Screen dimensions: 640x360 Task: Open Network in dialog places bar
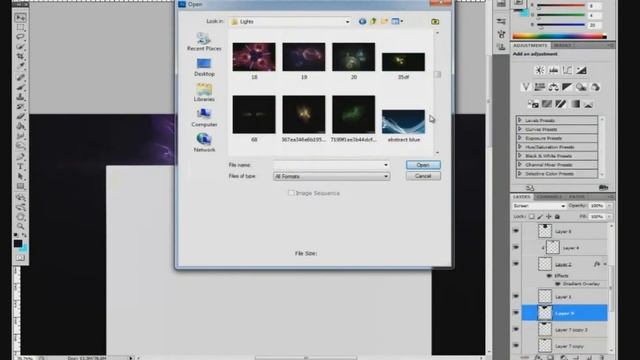pos(204,143)
